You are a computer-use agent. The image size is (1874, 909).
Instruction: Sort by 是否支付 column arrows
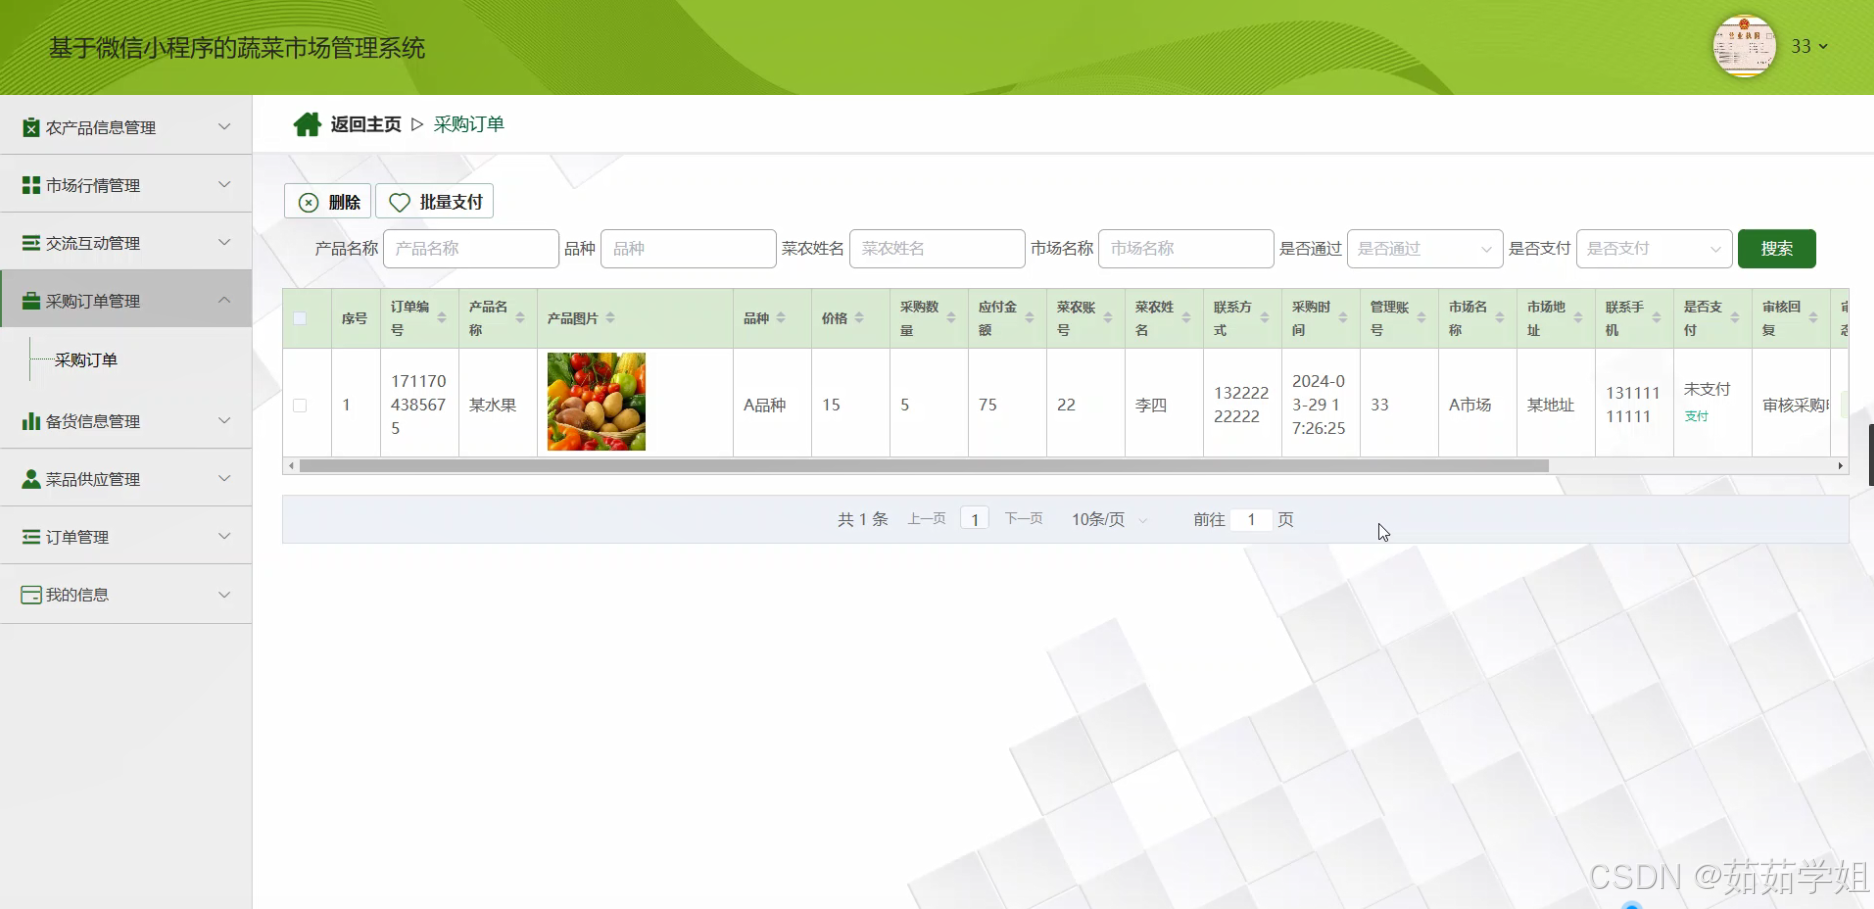1735,318
